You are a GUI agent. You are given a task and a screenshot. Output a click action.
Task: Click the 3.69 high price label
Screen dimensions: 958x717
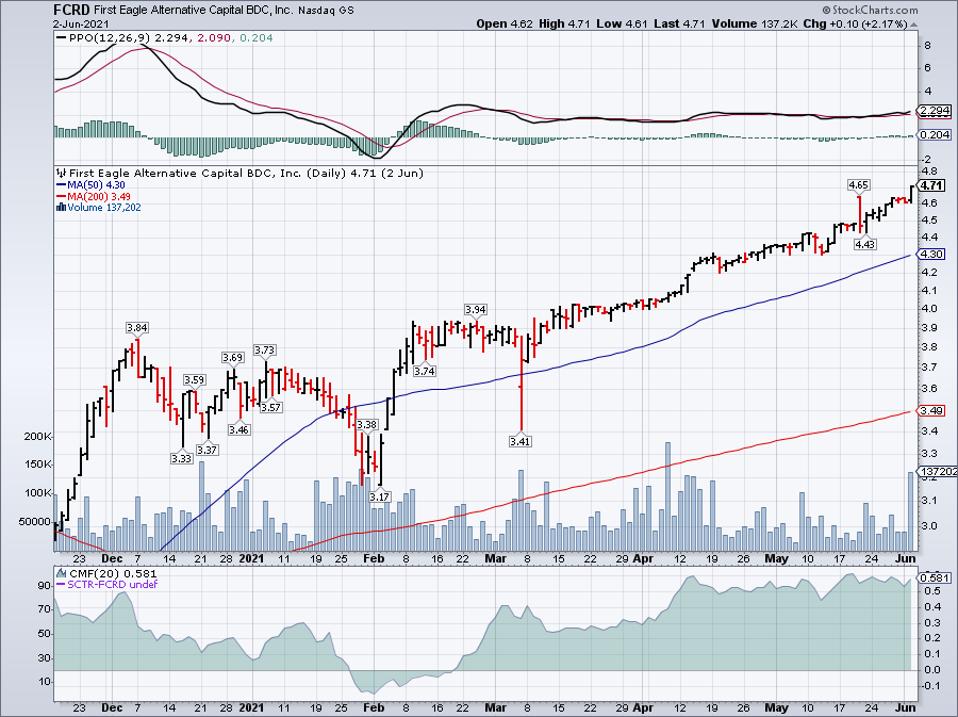point(232,357)
